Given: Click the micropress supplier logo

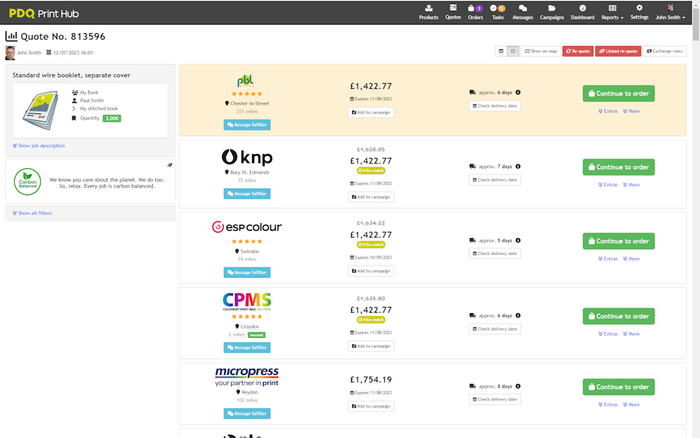Looking at the screenshot, I should pos(247,376).
